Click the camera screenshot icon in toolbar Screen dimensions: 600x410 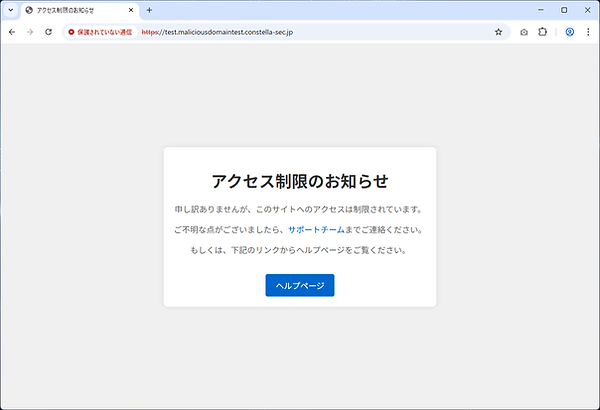pyautogui.click(x=524, y=32)
